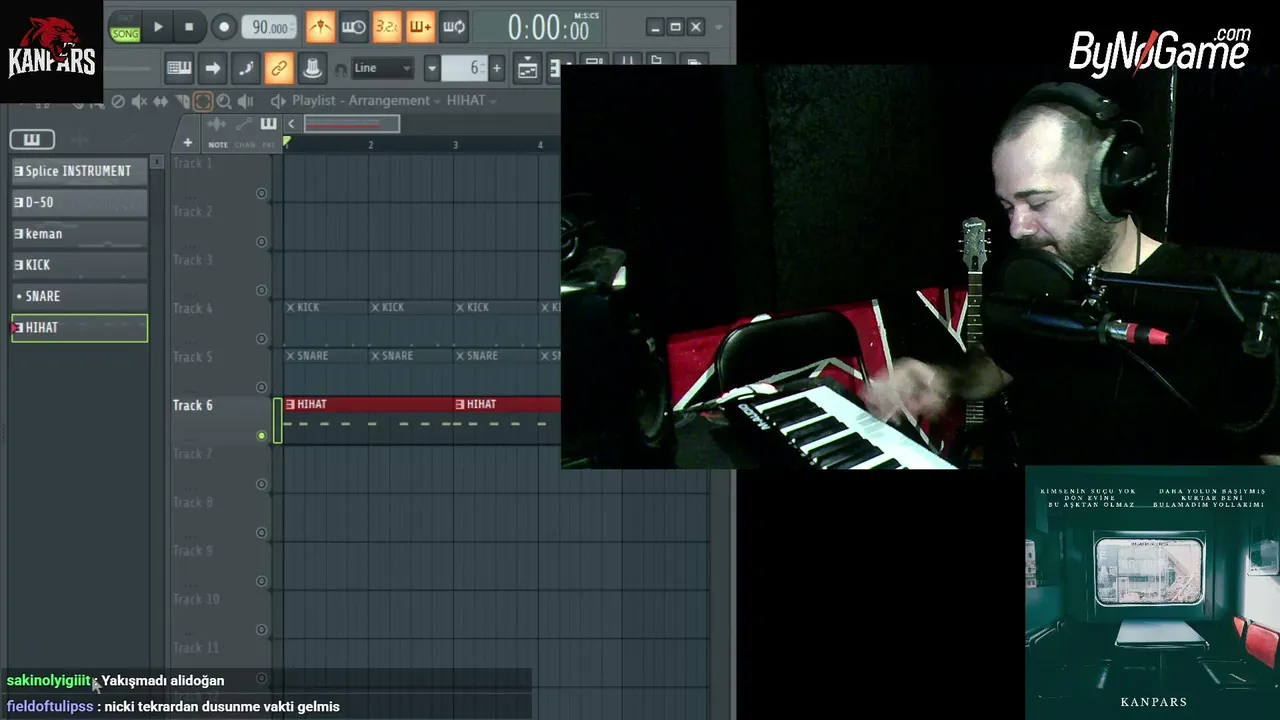The width and height of the screenshot is (1280, 720).
Task: Select the Zoom tool in Playlist toolbar
Action: [224, 101]
